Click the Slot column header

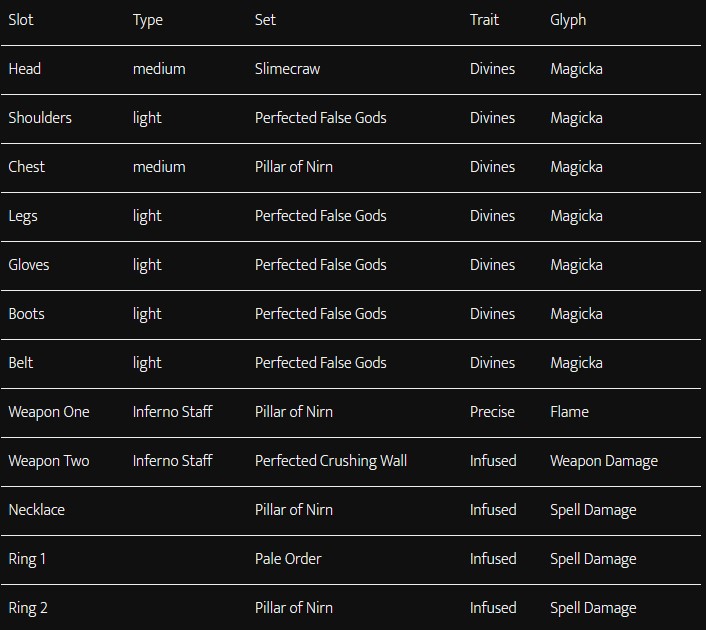click(21, 20)
